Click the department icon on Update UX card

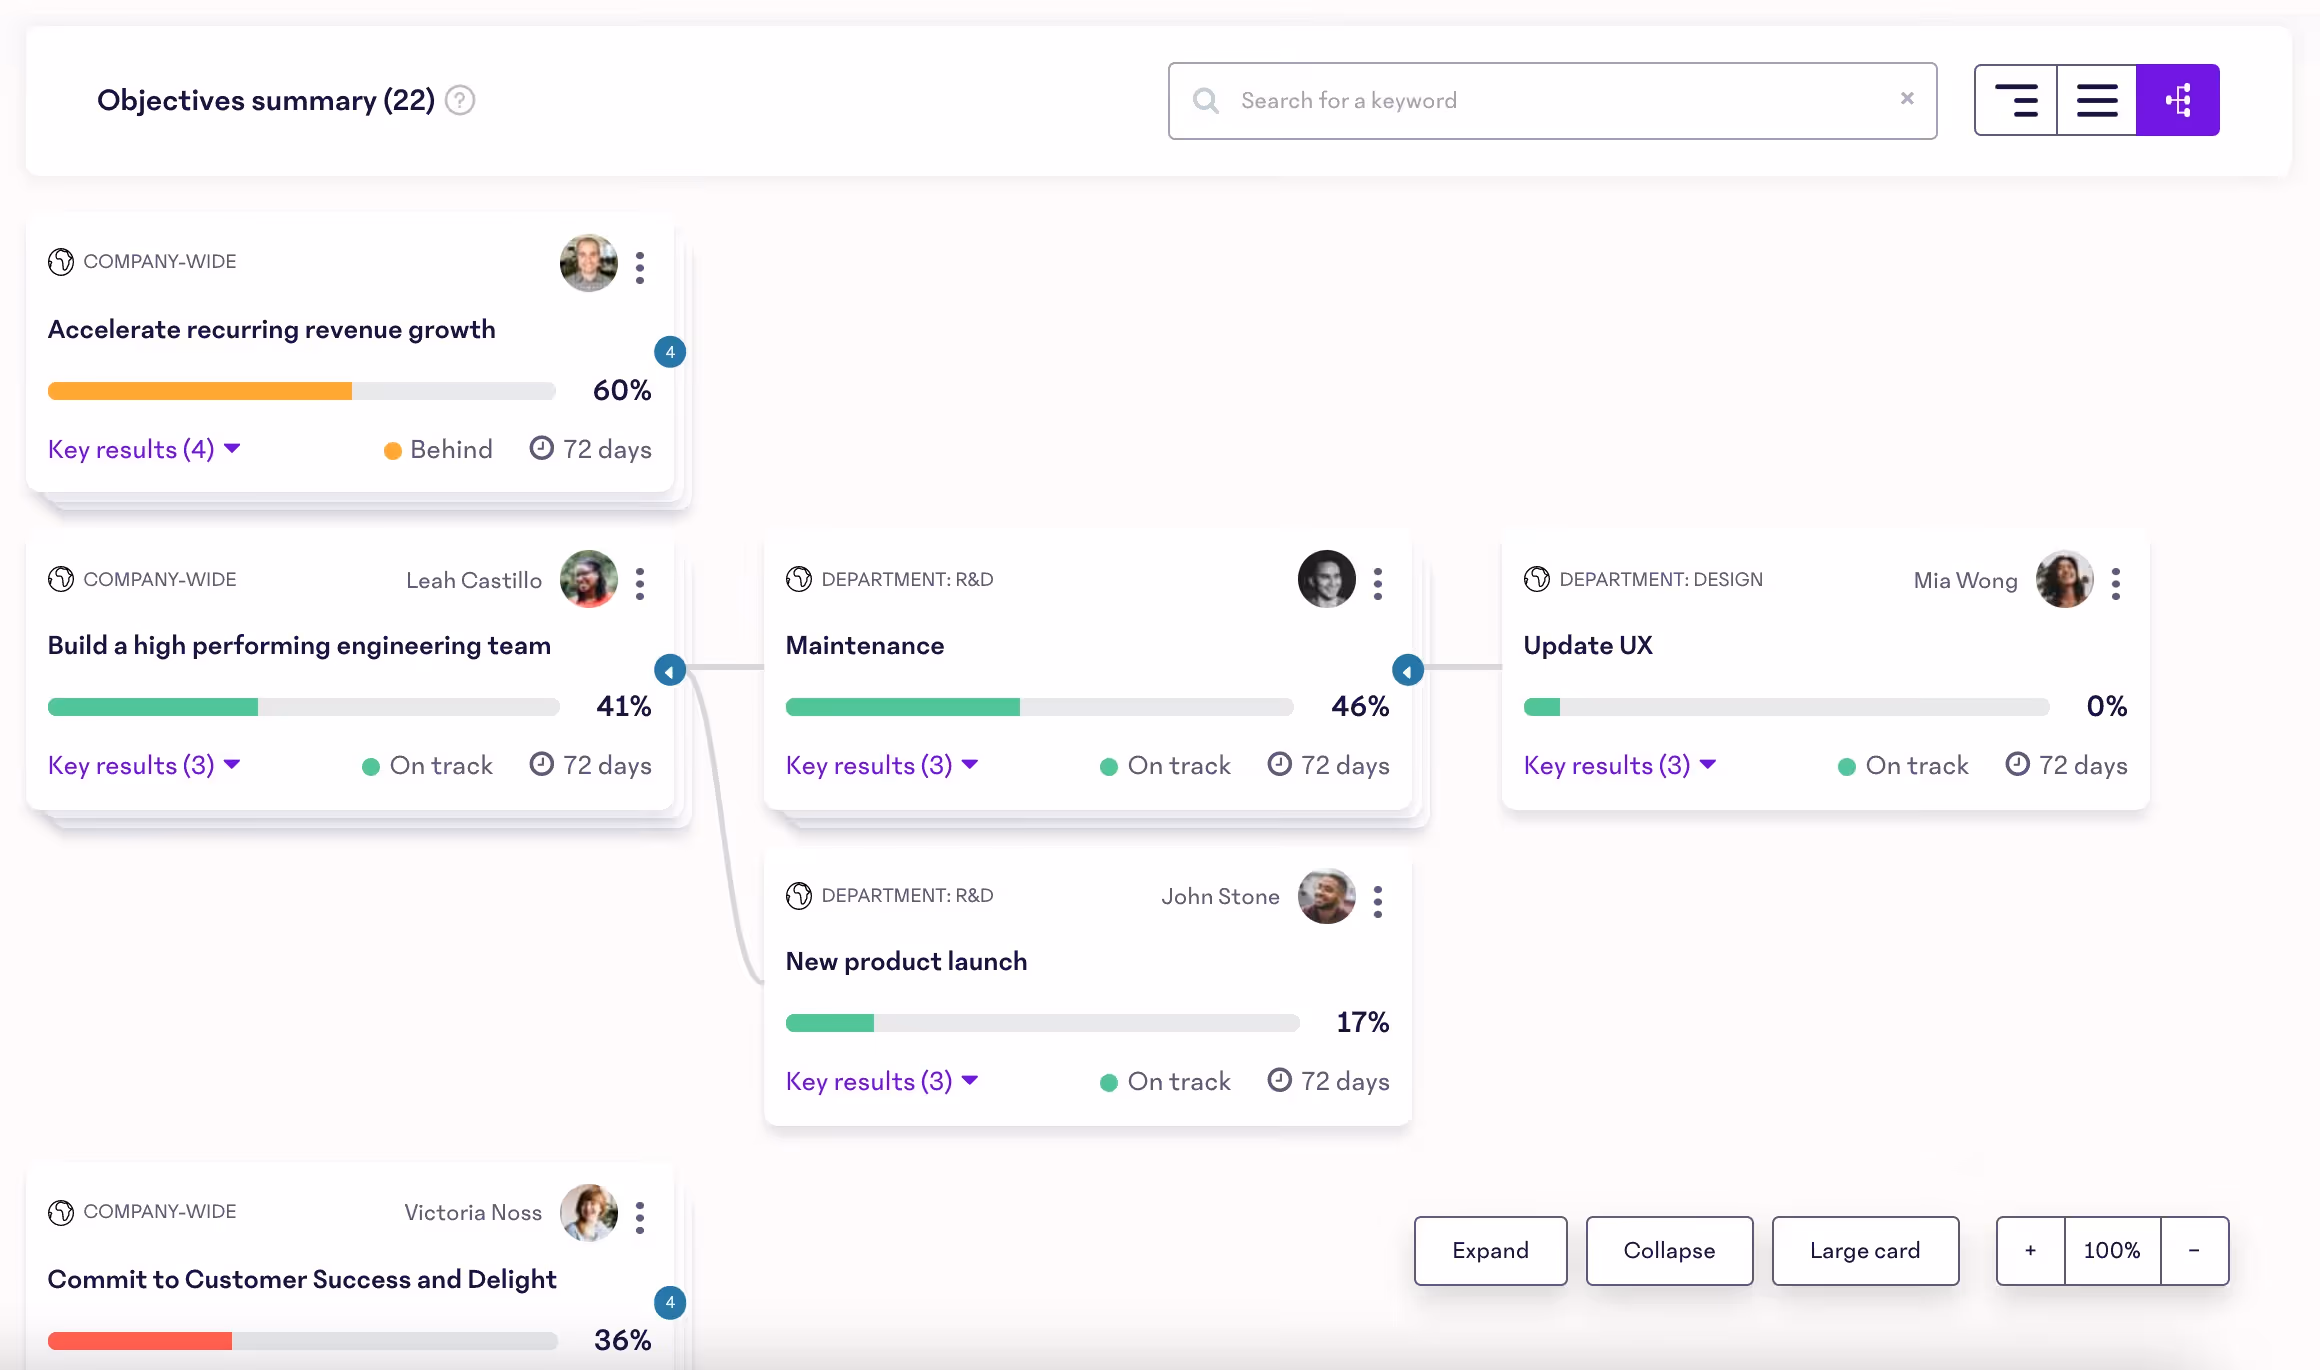point(1537,579)
